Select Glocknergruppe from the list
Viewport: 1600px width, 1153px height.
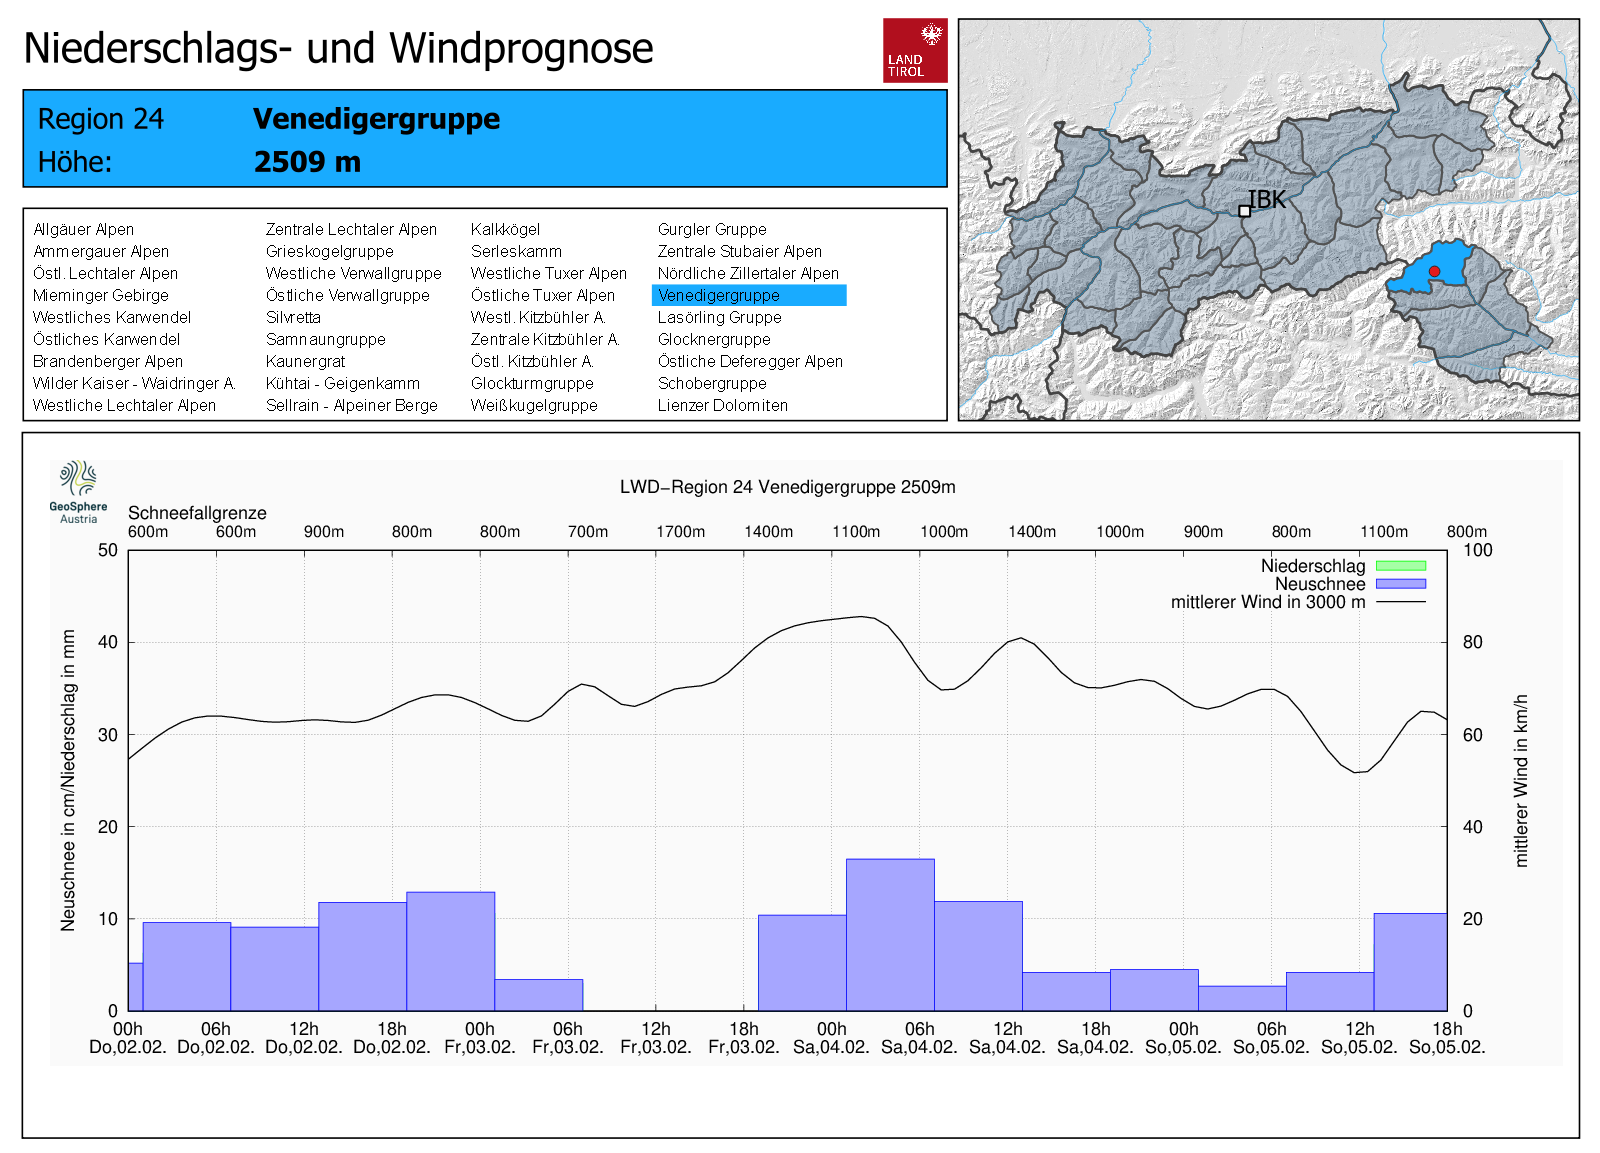pos(714,339)
